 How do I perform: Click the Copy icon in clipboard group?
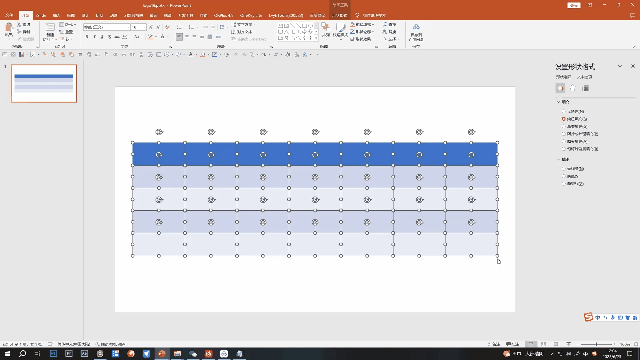click(19, 31)
